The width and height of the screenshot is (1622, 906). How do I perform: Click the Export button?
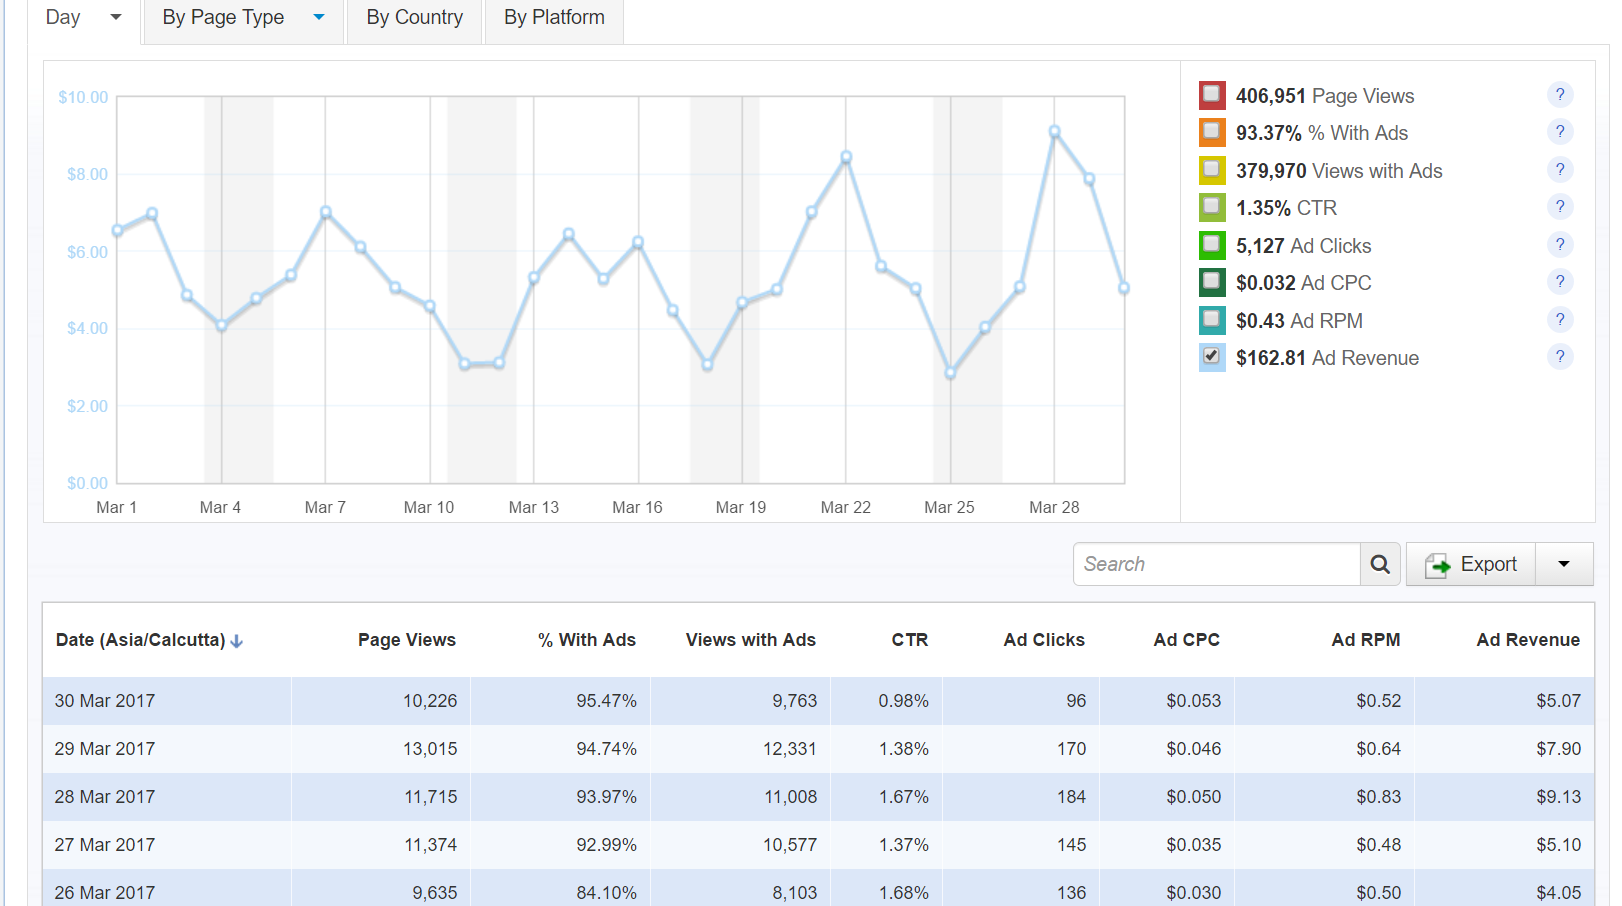(1471, 564)
